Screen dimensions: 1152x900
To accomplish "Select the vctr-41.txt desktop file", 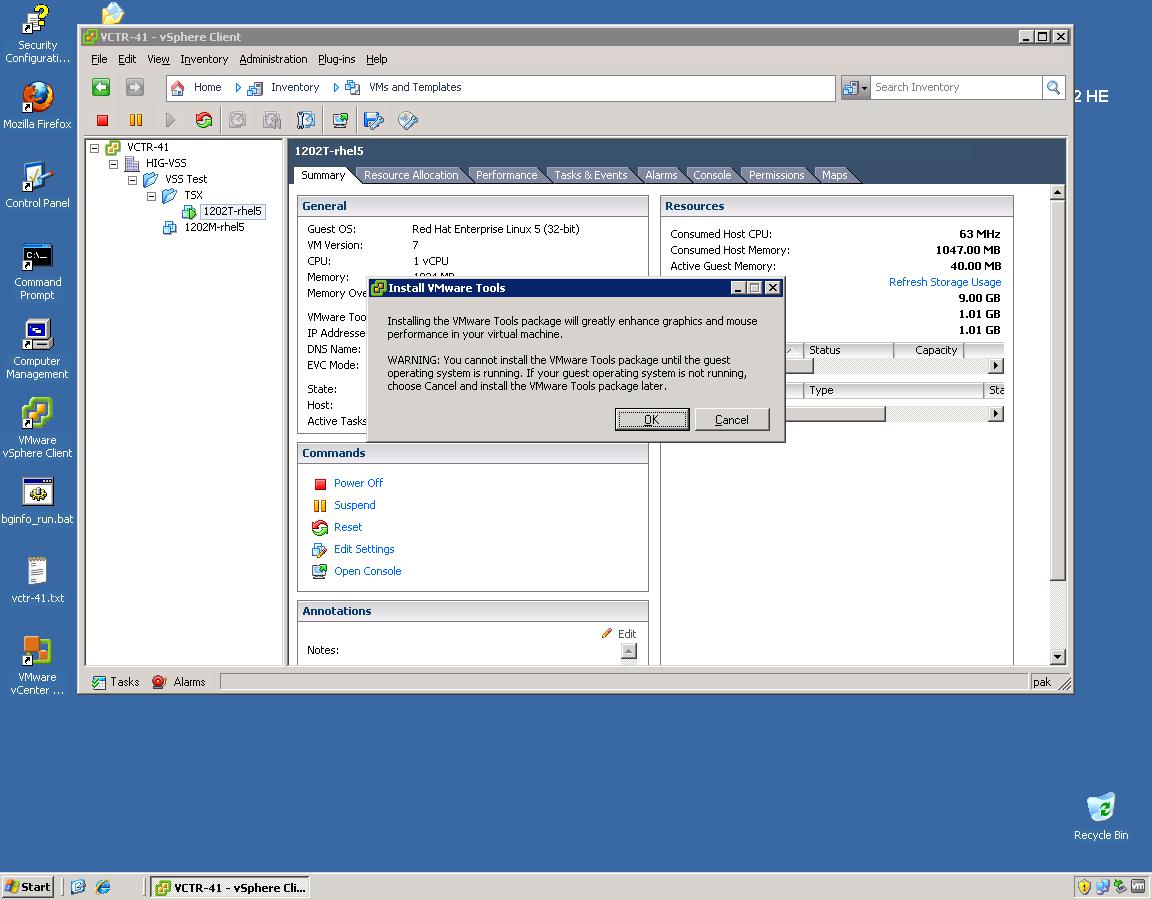I will click(37, 580).
